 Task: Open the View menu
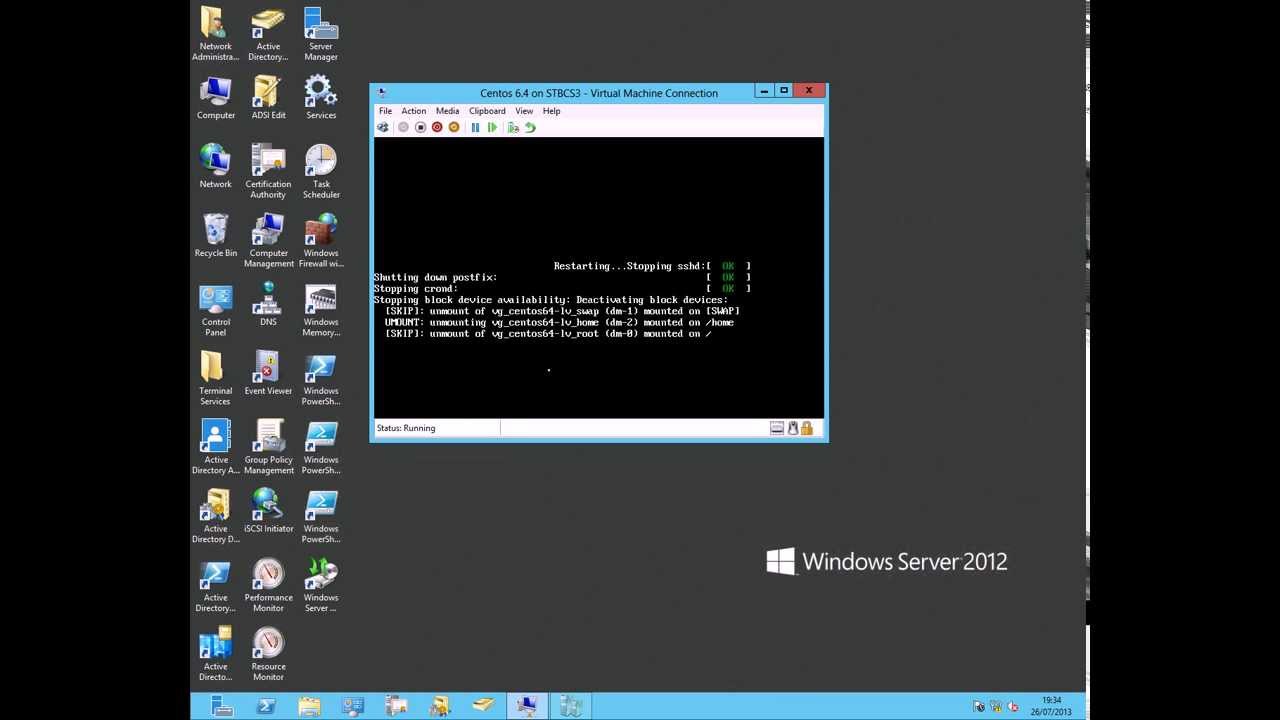(524, 111)
